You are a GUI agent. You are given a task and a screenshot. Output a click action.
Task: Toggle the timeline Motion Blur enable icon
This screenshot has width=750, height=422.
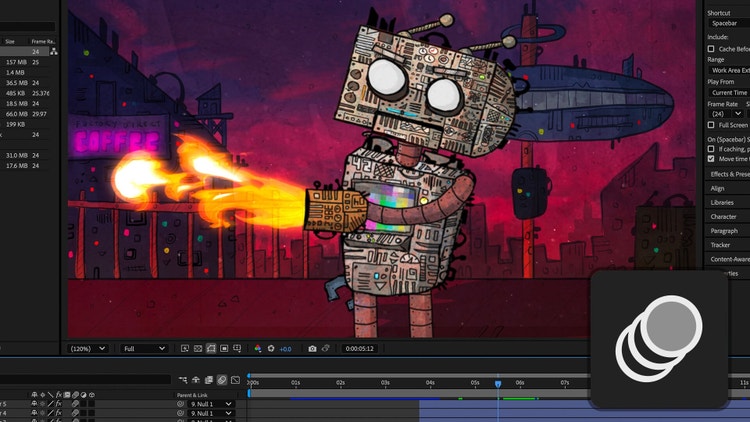(222, 380)
